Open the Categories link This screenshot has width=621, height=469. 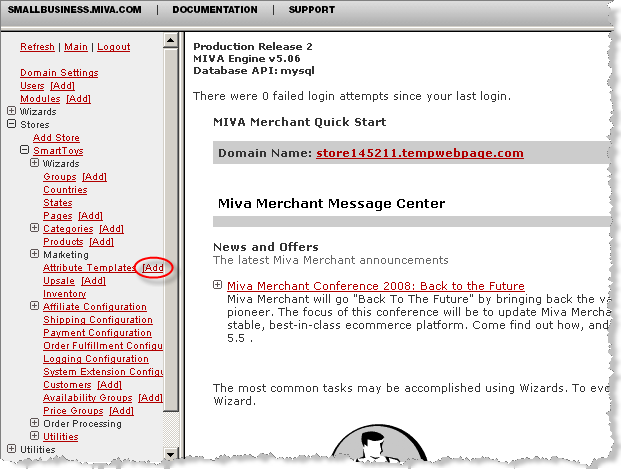click(x=68, y=229)
